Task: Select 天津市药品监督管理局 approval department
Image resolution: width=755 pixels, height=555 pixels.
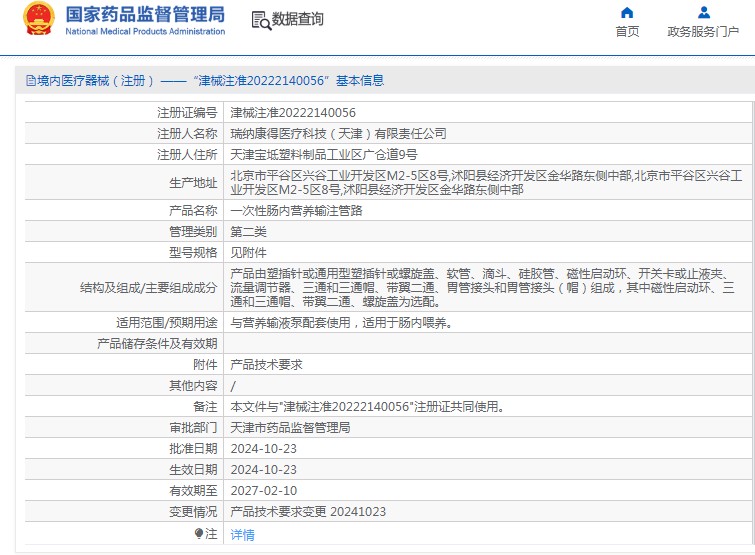Action: 290,427
